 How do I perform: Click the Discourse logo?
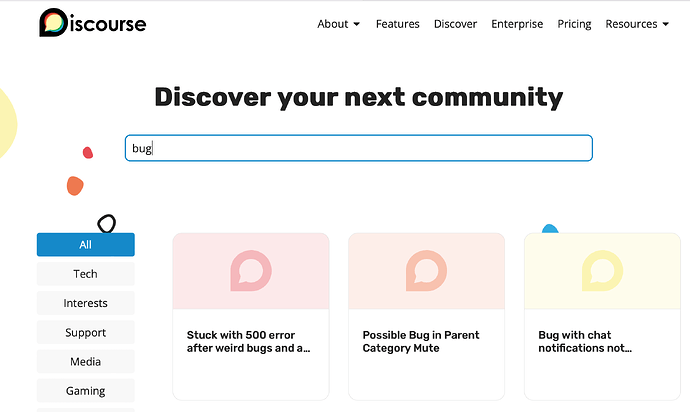point(92,22)
